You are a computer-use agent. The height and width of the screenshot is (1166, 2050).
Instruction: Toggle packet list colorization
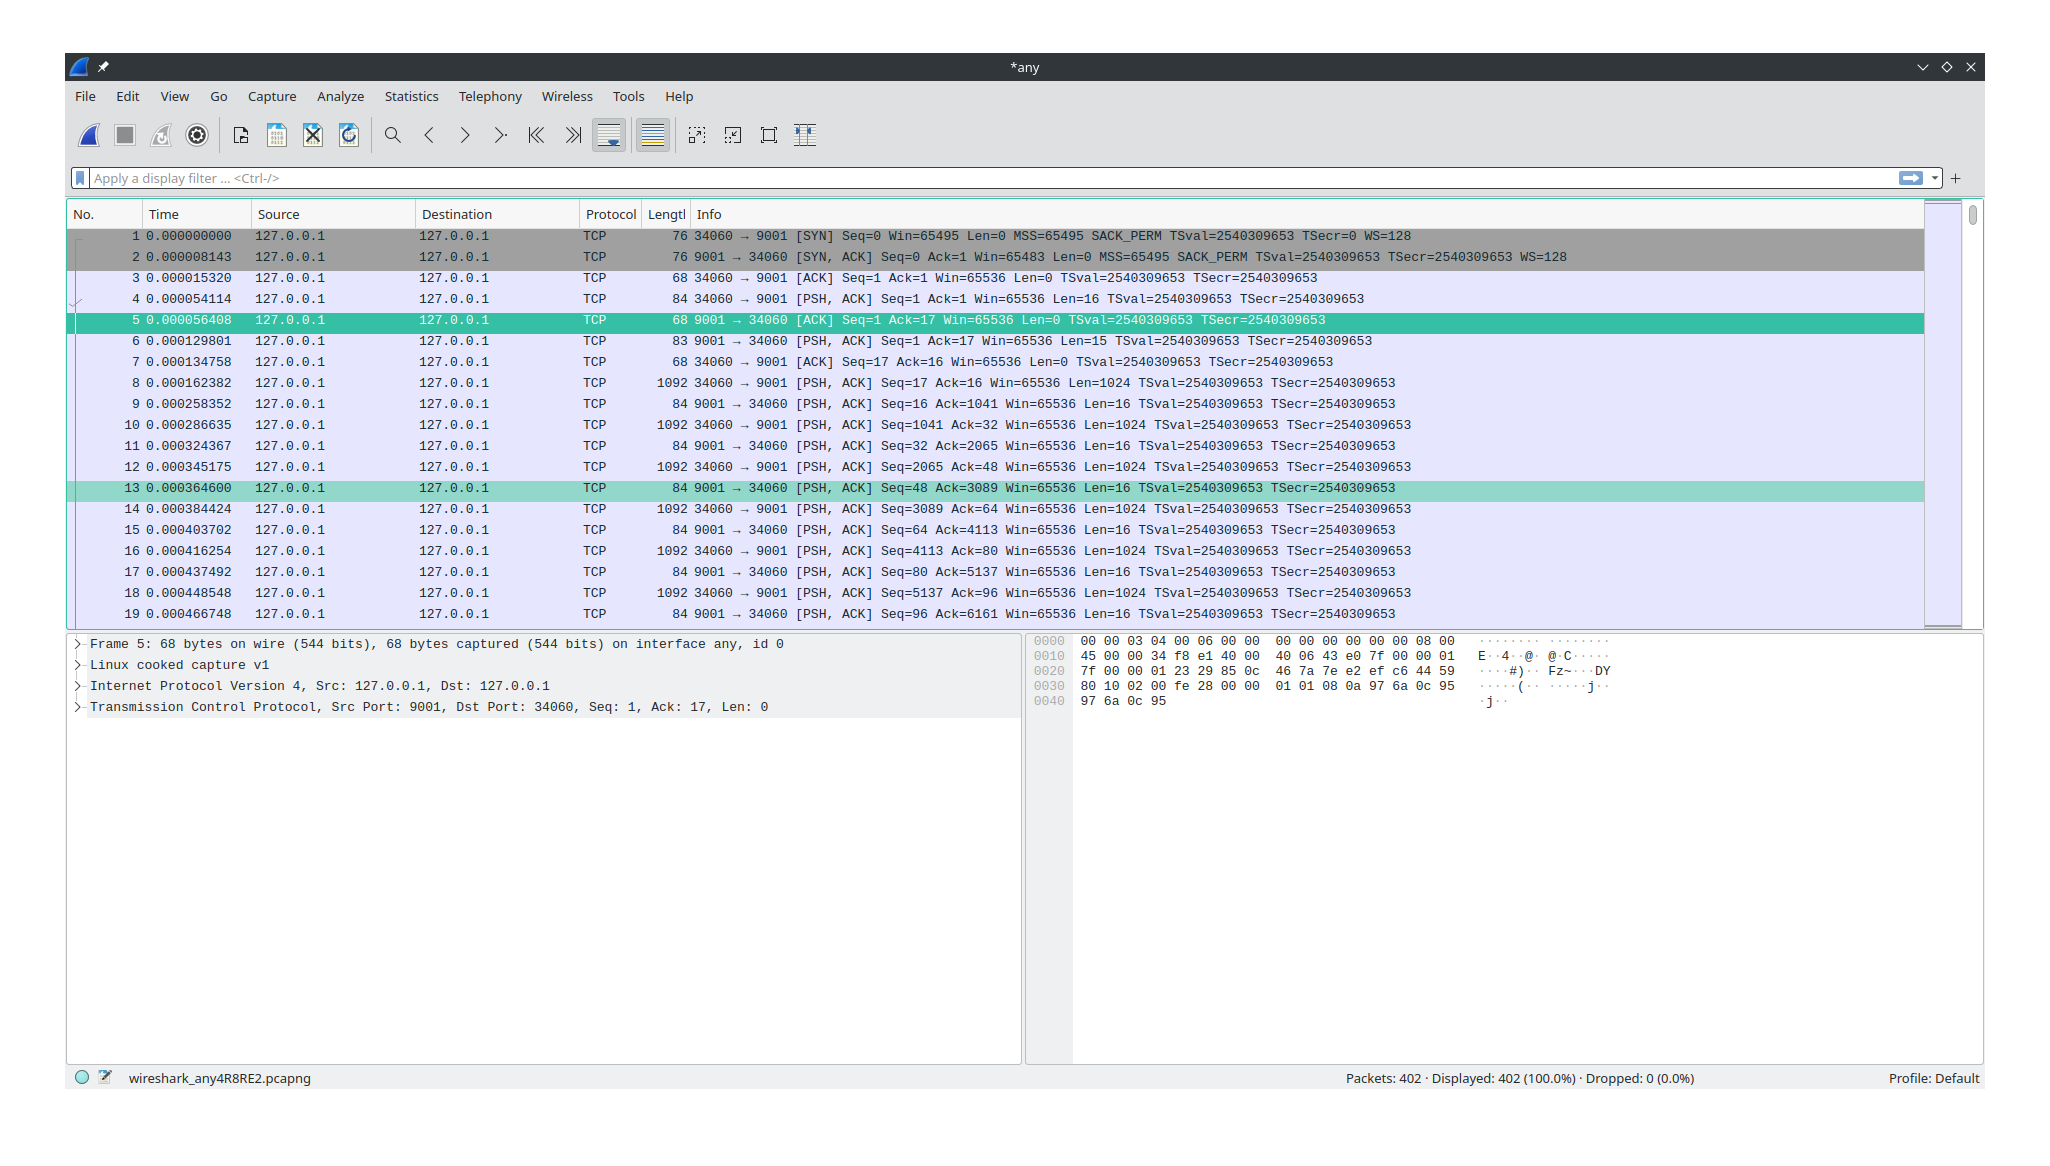(653, 135)
